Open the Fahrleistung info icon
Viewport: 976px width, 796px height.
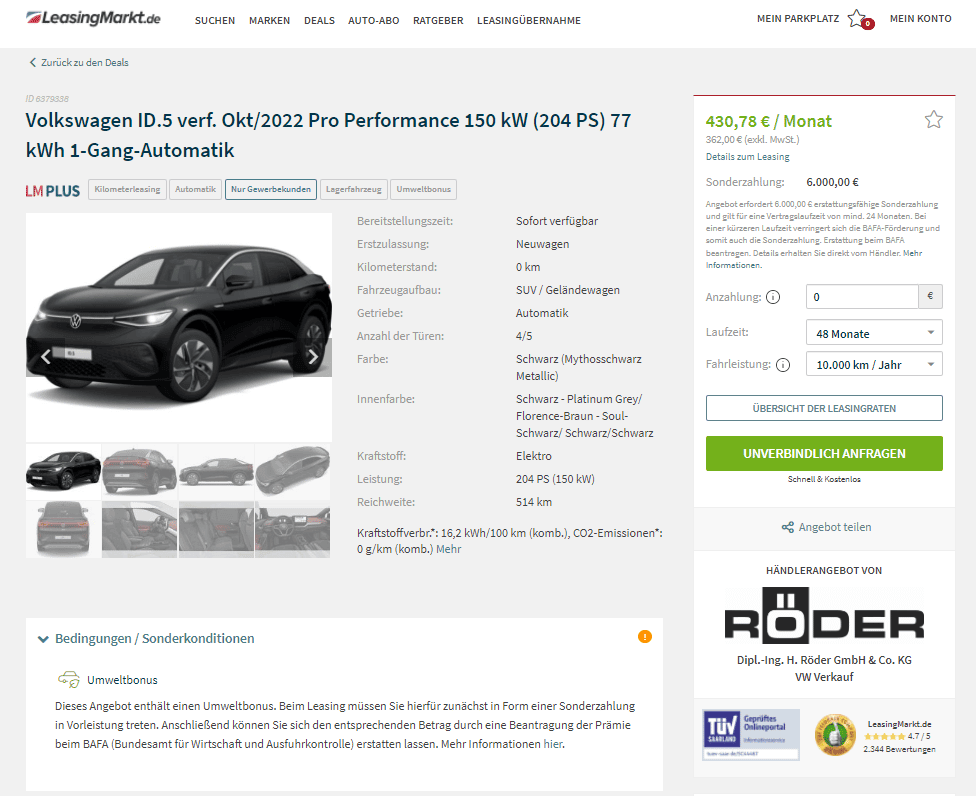pyautogui.click(x=783, y=365)
